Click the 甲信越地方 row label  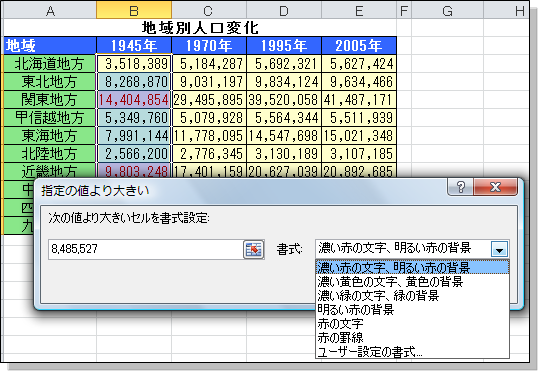click(50, 118)
